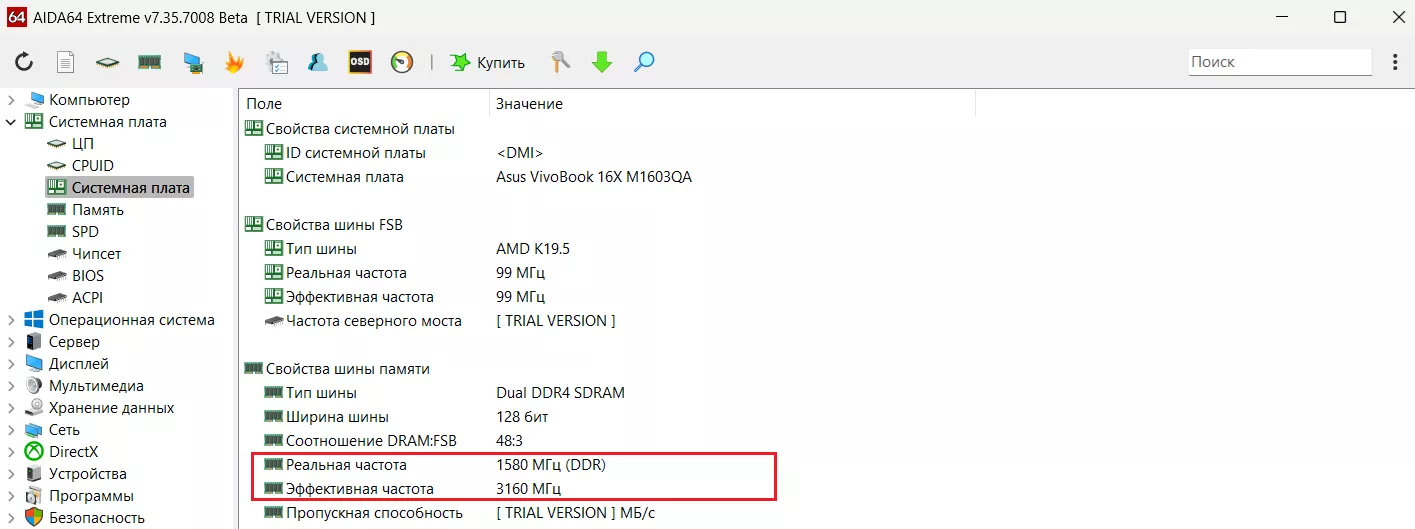Open the Report page icon

tap(65, 62)
